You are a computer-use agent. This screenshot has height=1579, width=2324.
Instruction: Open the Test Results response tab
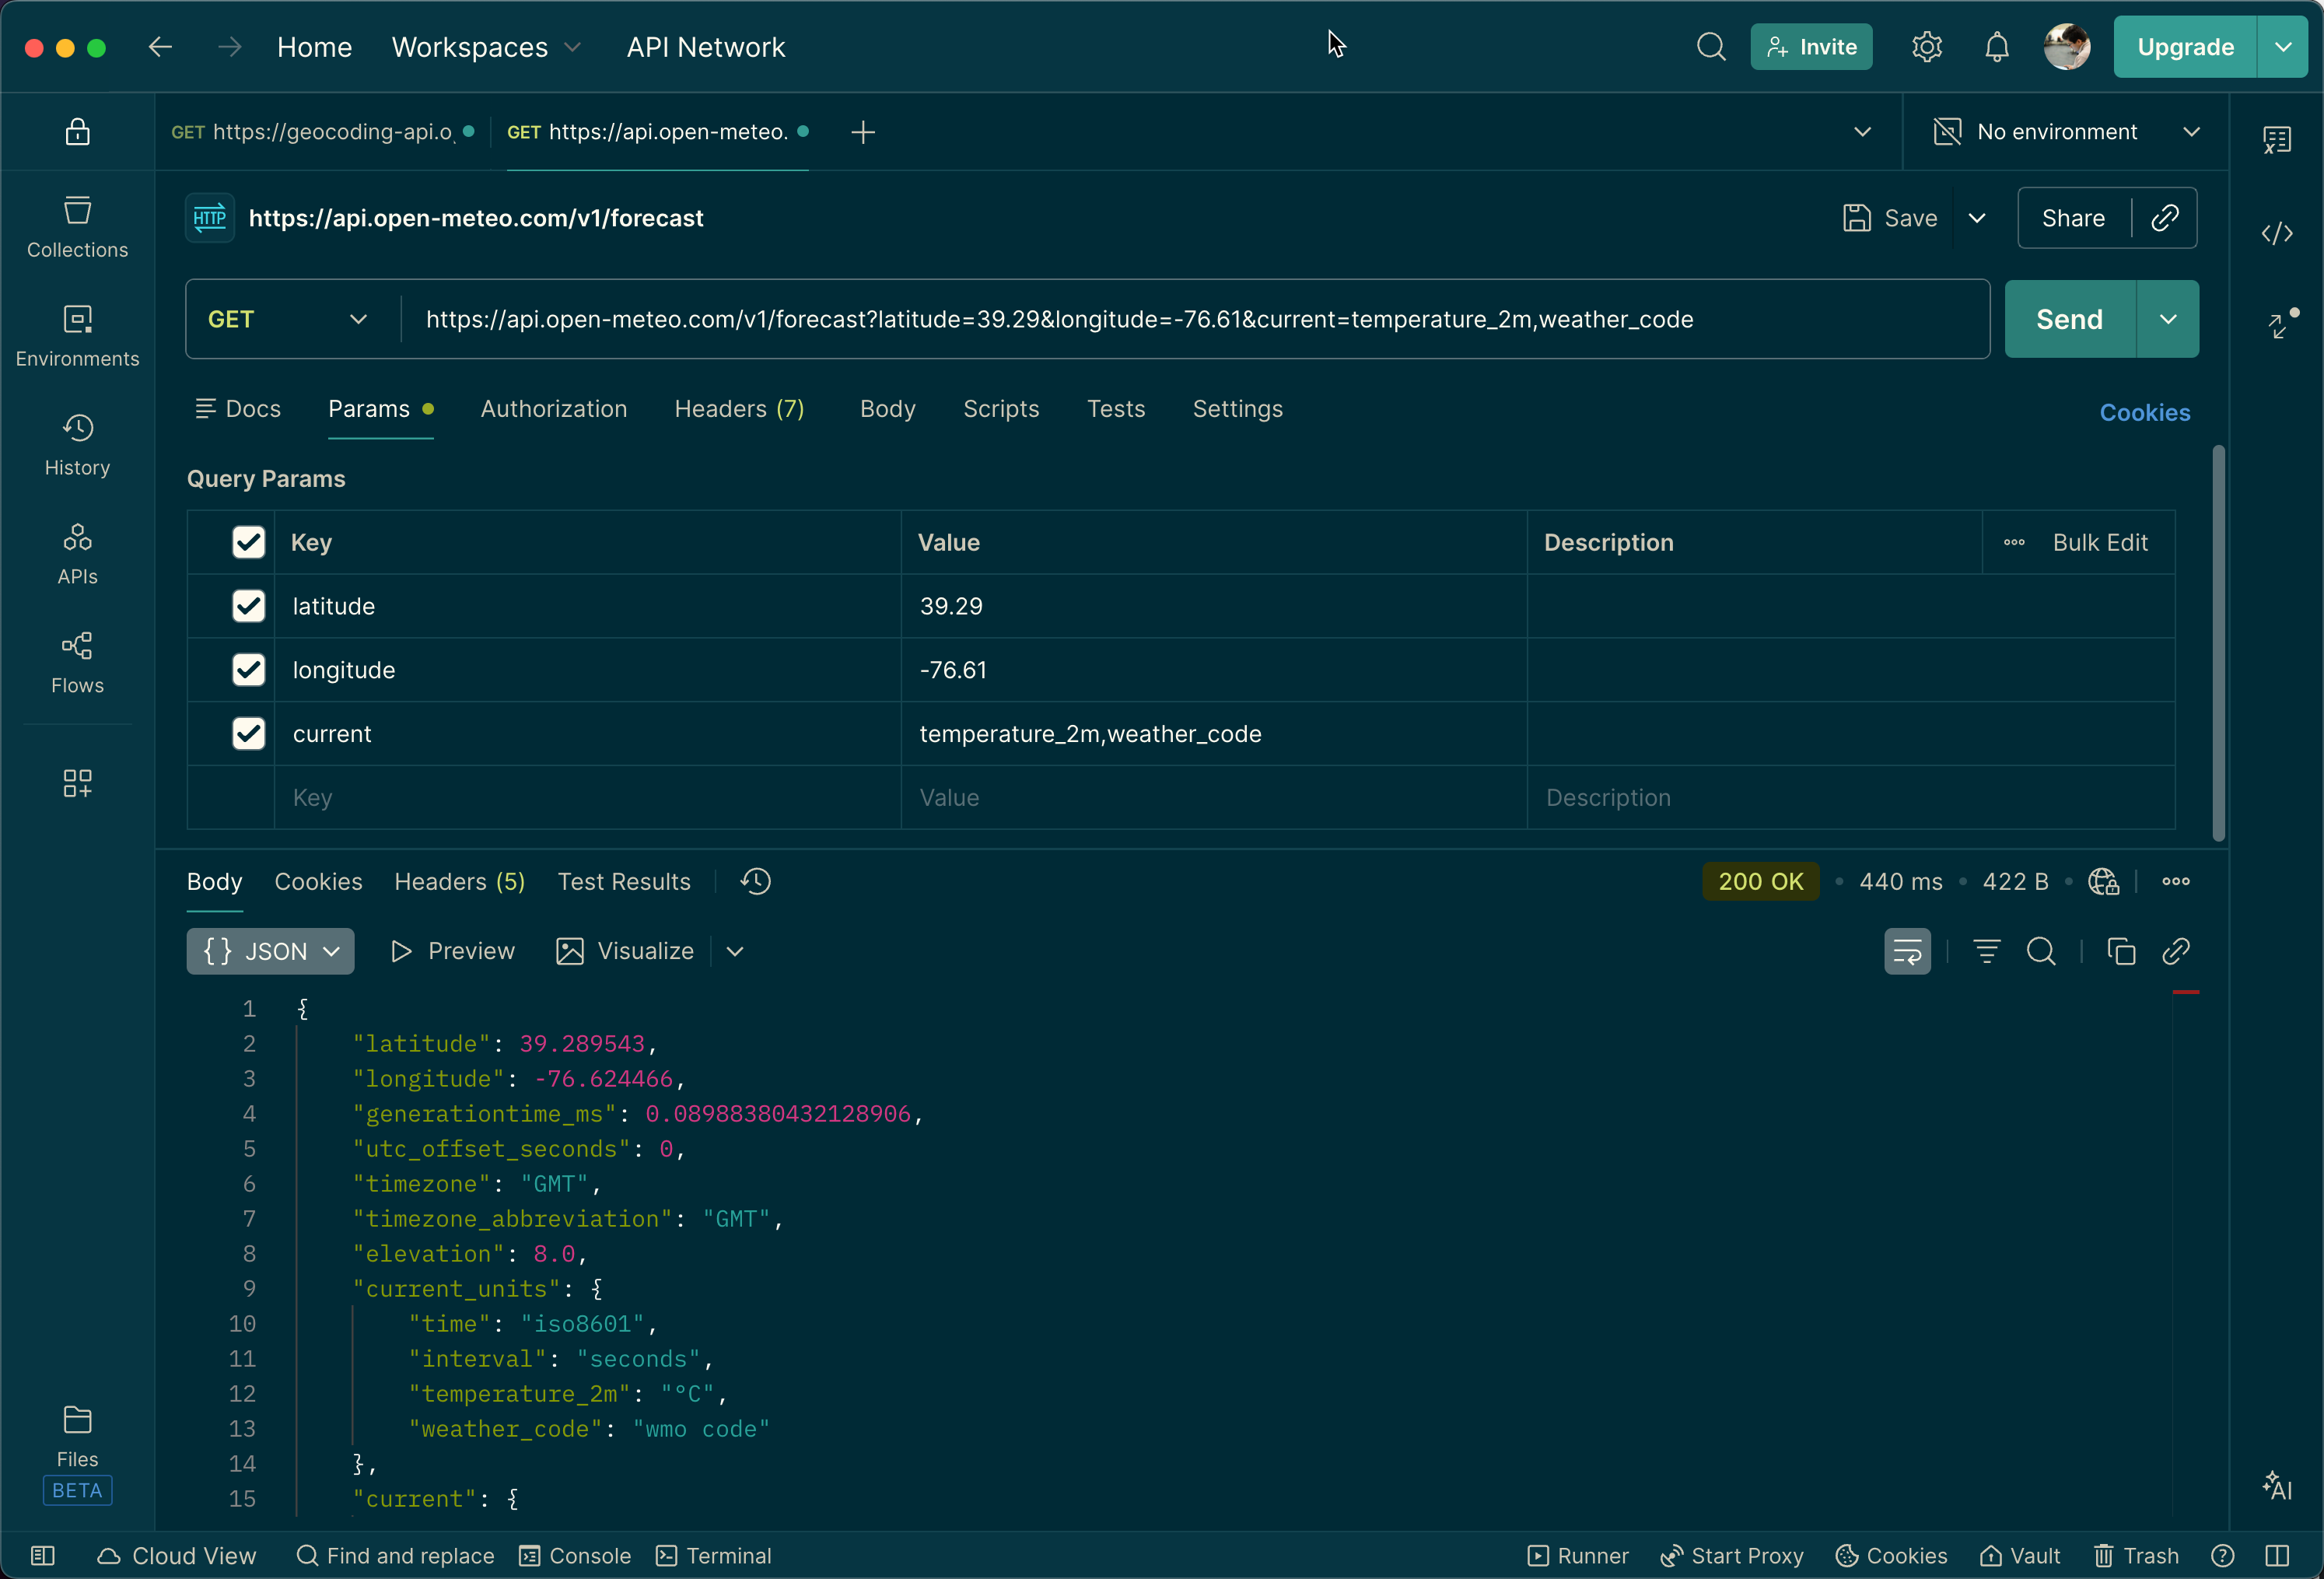(624, 882)
